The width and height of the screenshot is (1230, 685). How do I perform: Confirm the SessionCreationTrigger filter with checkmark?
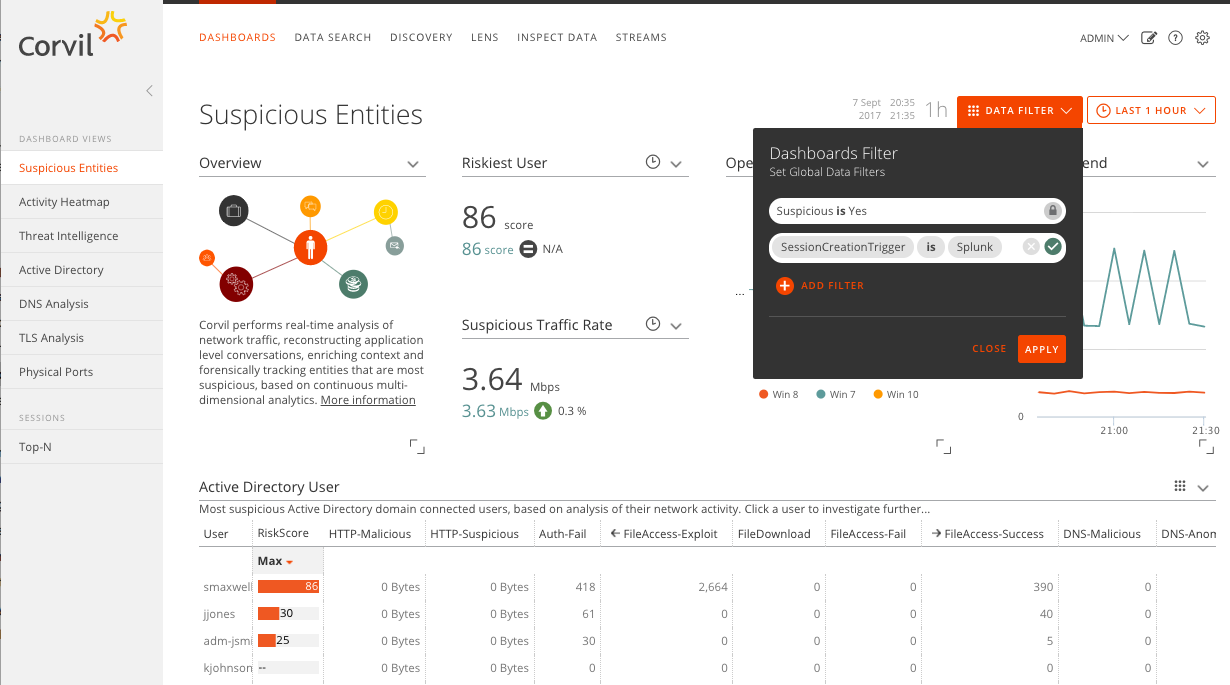coord(1052,247)
